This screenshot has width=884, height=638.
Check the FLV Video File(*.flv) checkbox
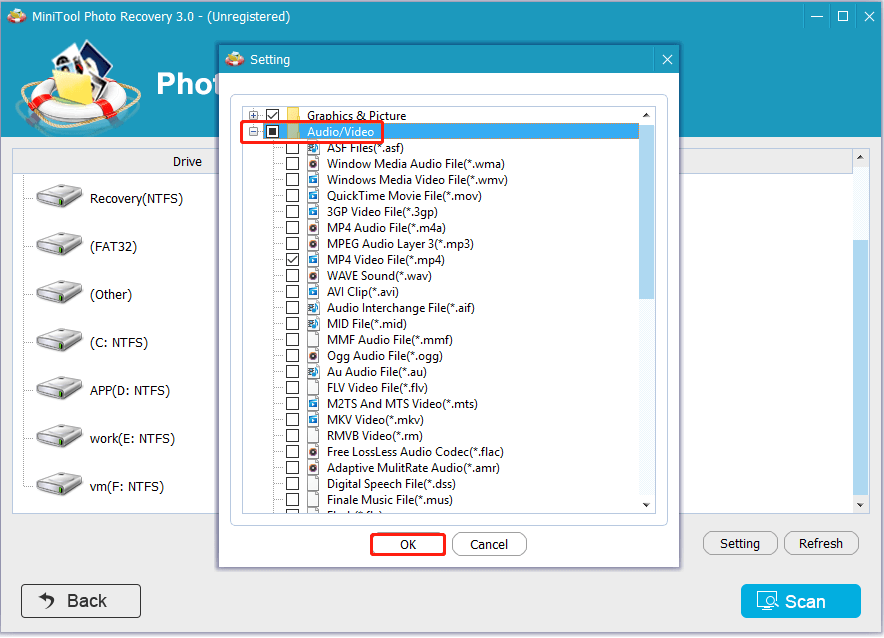292,388
